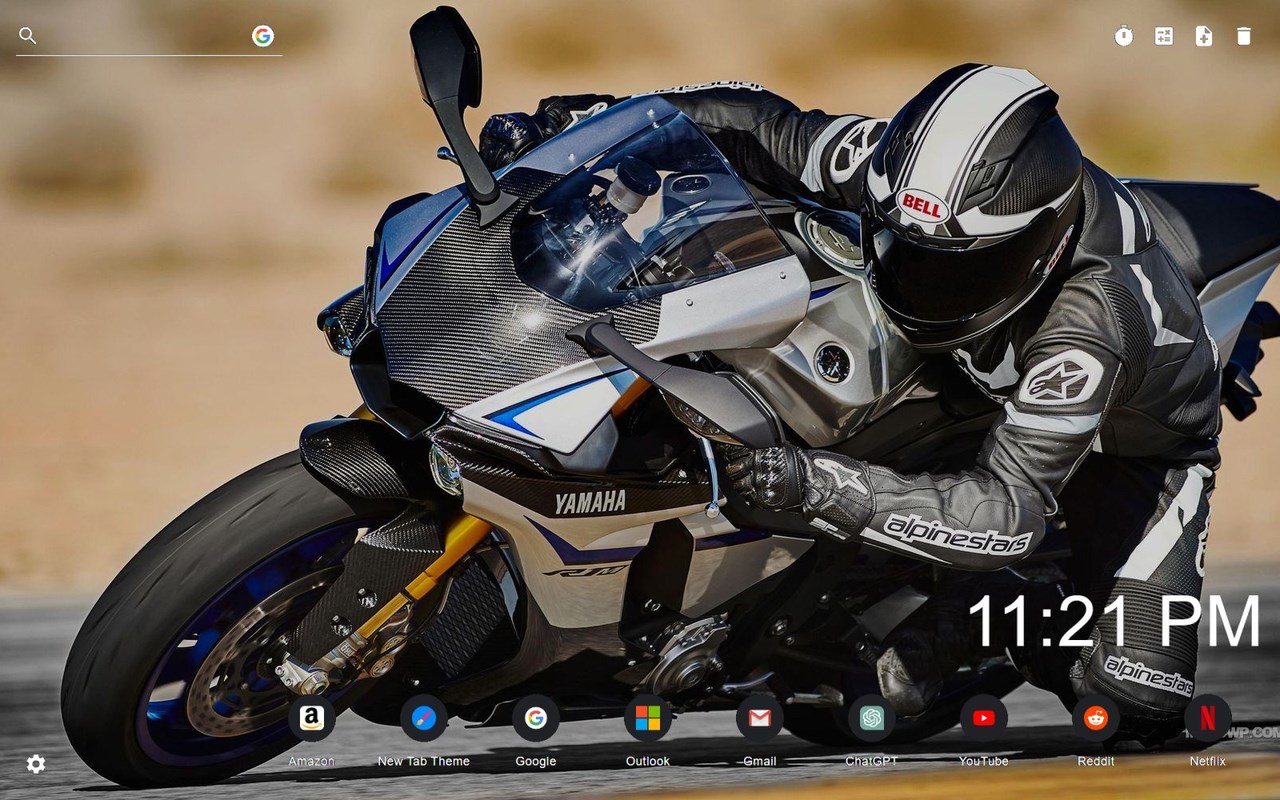
Task: Click the 11:21 PM clock display
Action: point(1114,621)
